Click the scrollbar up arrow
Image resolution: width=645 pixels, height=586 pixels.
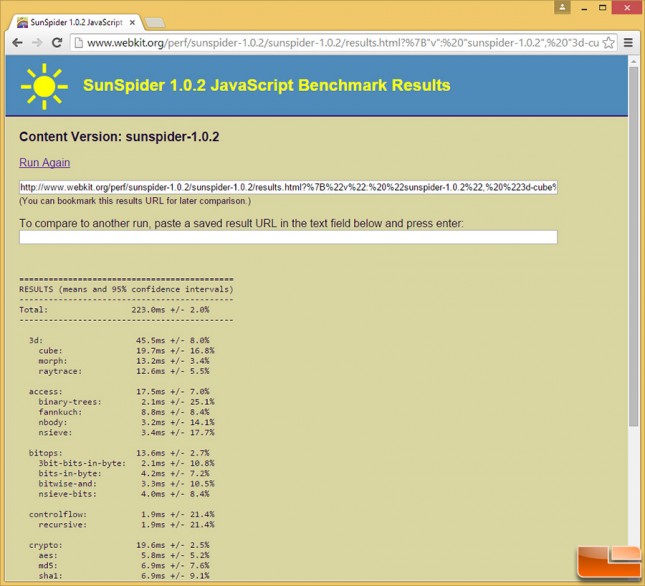tap(633, 61)
